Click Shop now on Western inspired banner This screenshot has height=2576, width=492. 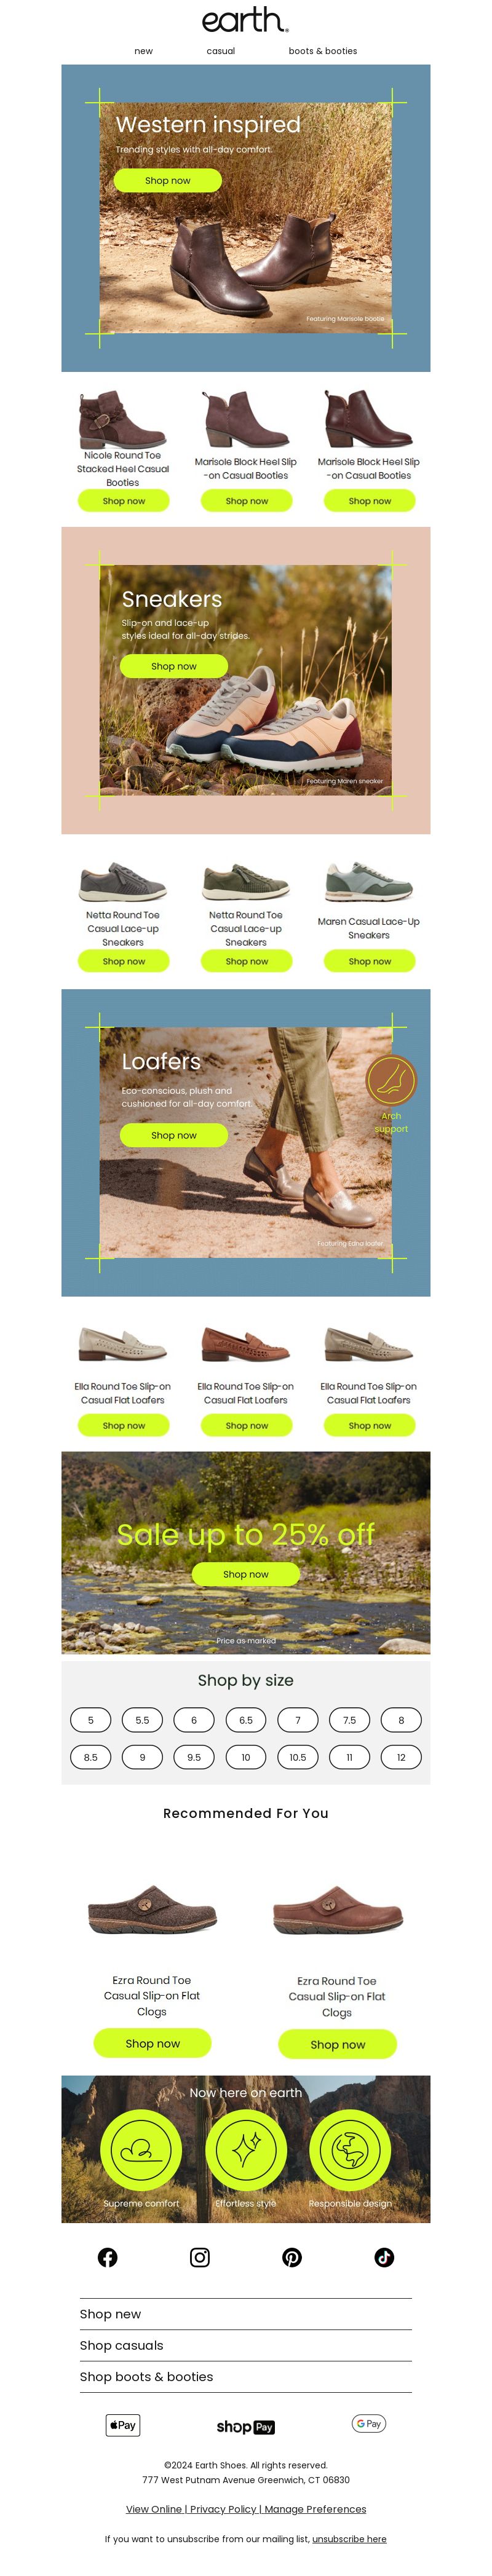coord(167,181)
